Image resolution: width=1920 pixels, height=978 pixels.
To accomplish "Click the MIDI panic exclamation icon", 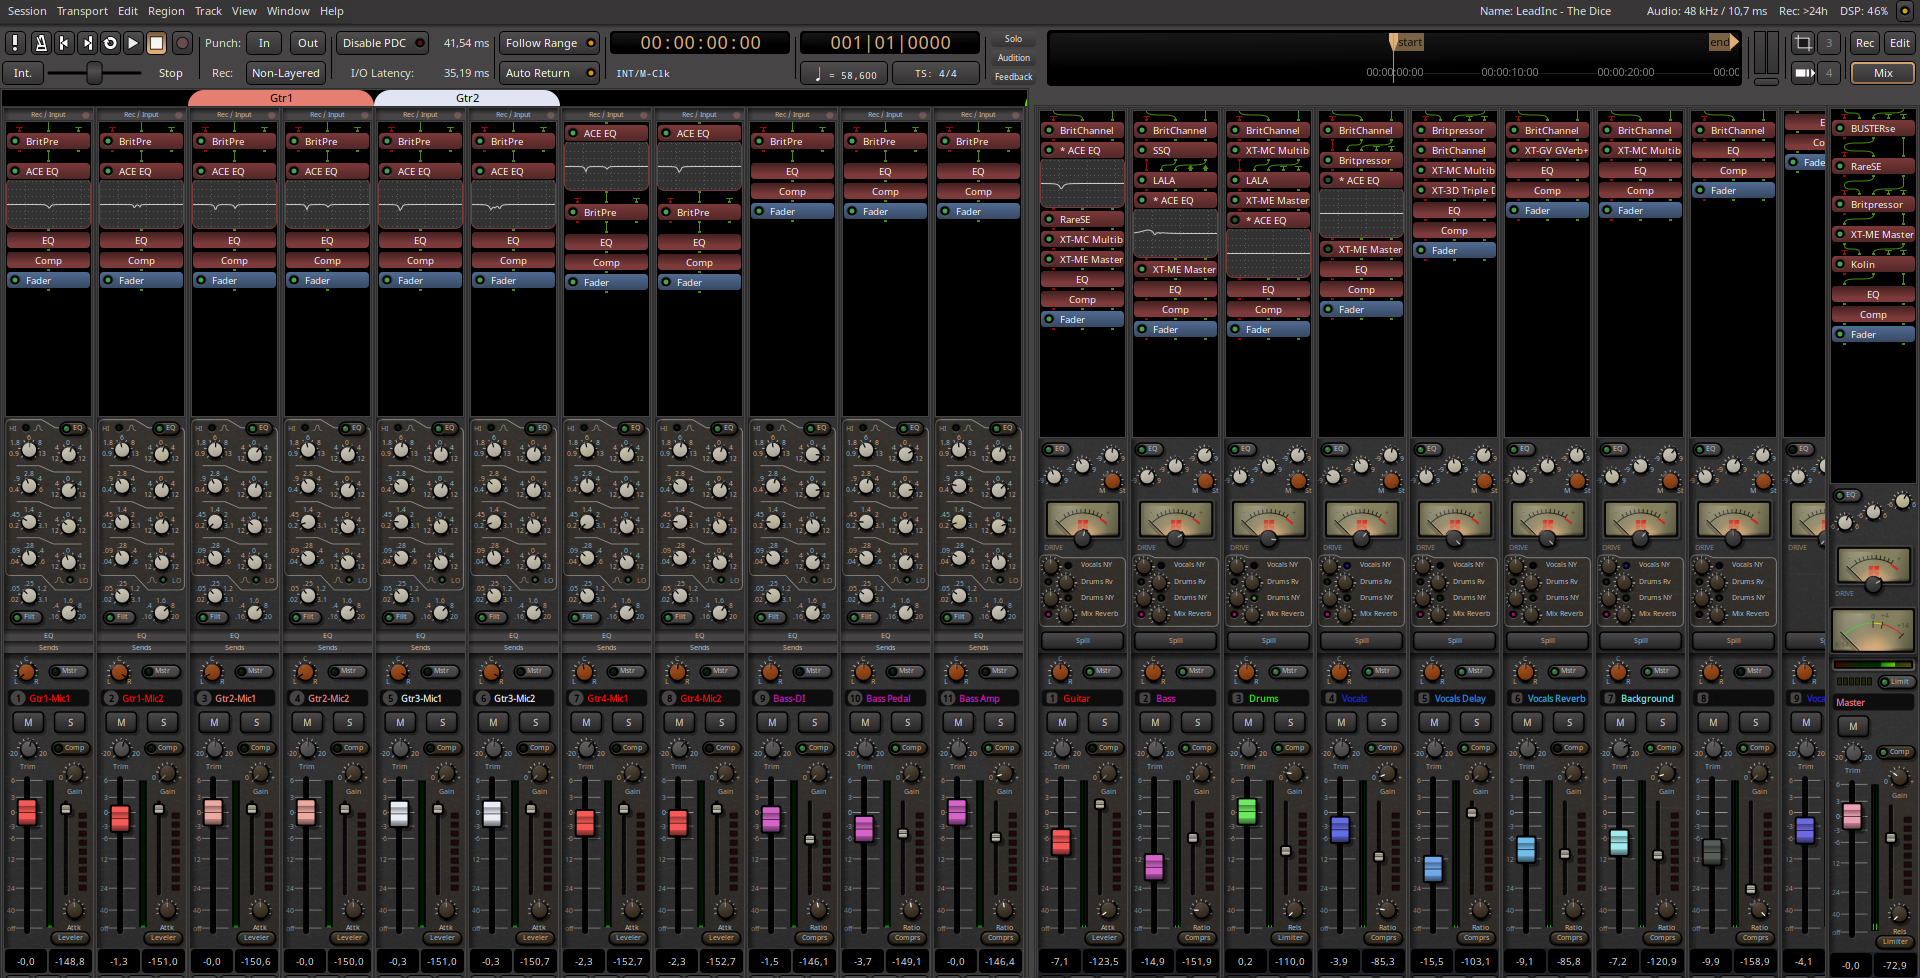I will [x=16, y=43].
